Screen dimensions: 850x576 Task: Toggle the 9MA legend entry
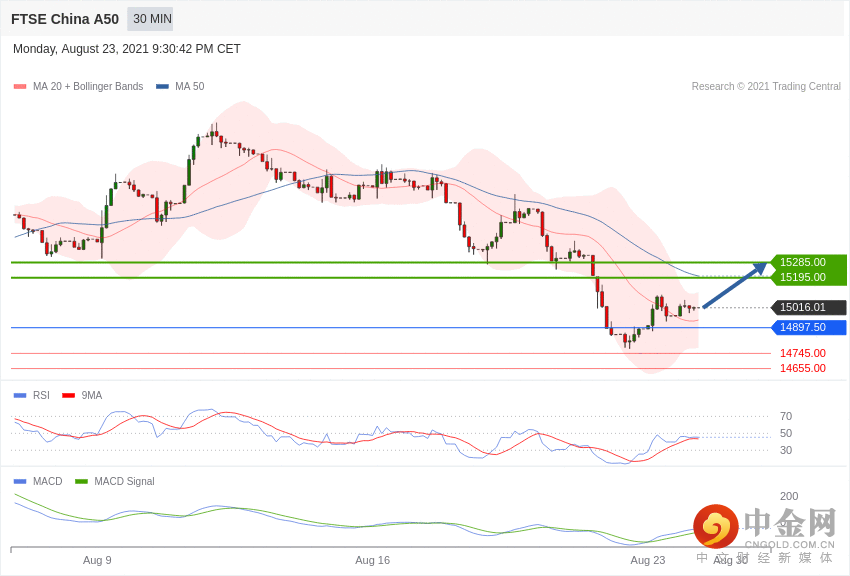coord(82,396)
